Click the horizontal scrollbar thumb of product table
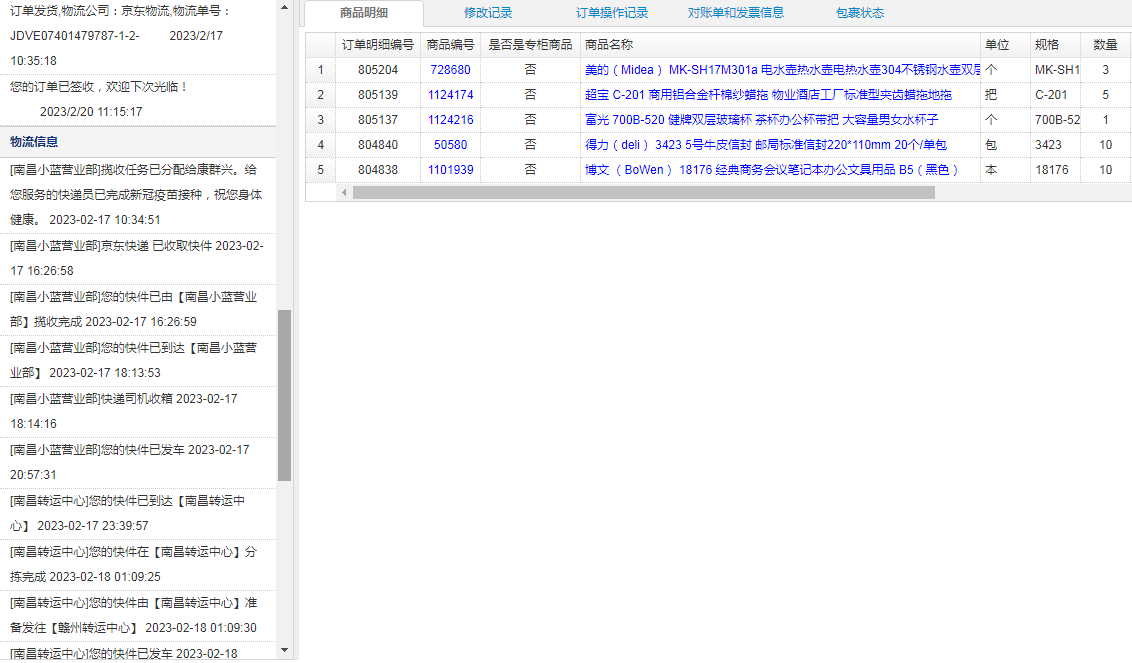The width and height of the screenshot is (1132, 663). click(644, 193)
